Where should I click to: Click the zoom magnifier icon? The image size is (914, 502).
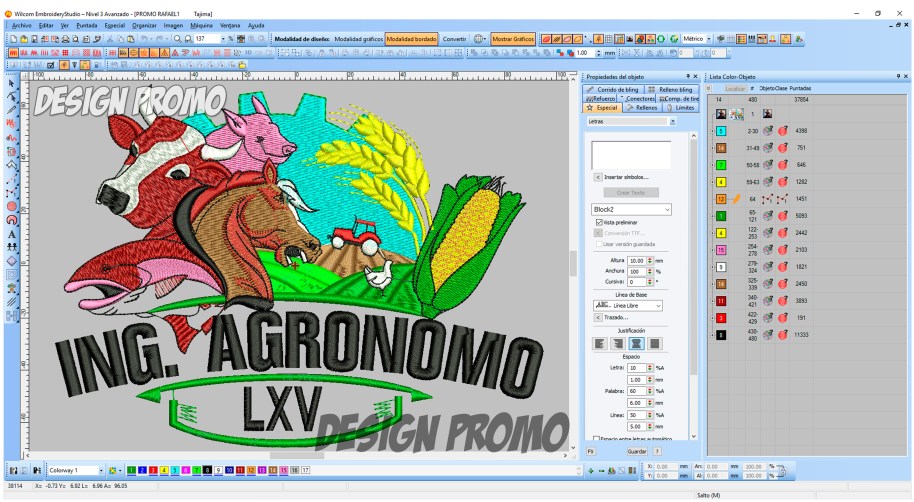point(178,38)
